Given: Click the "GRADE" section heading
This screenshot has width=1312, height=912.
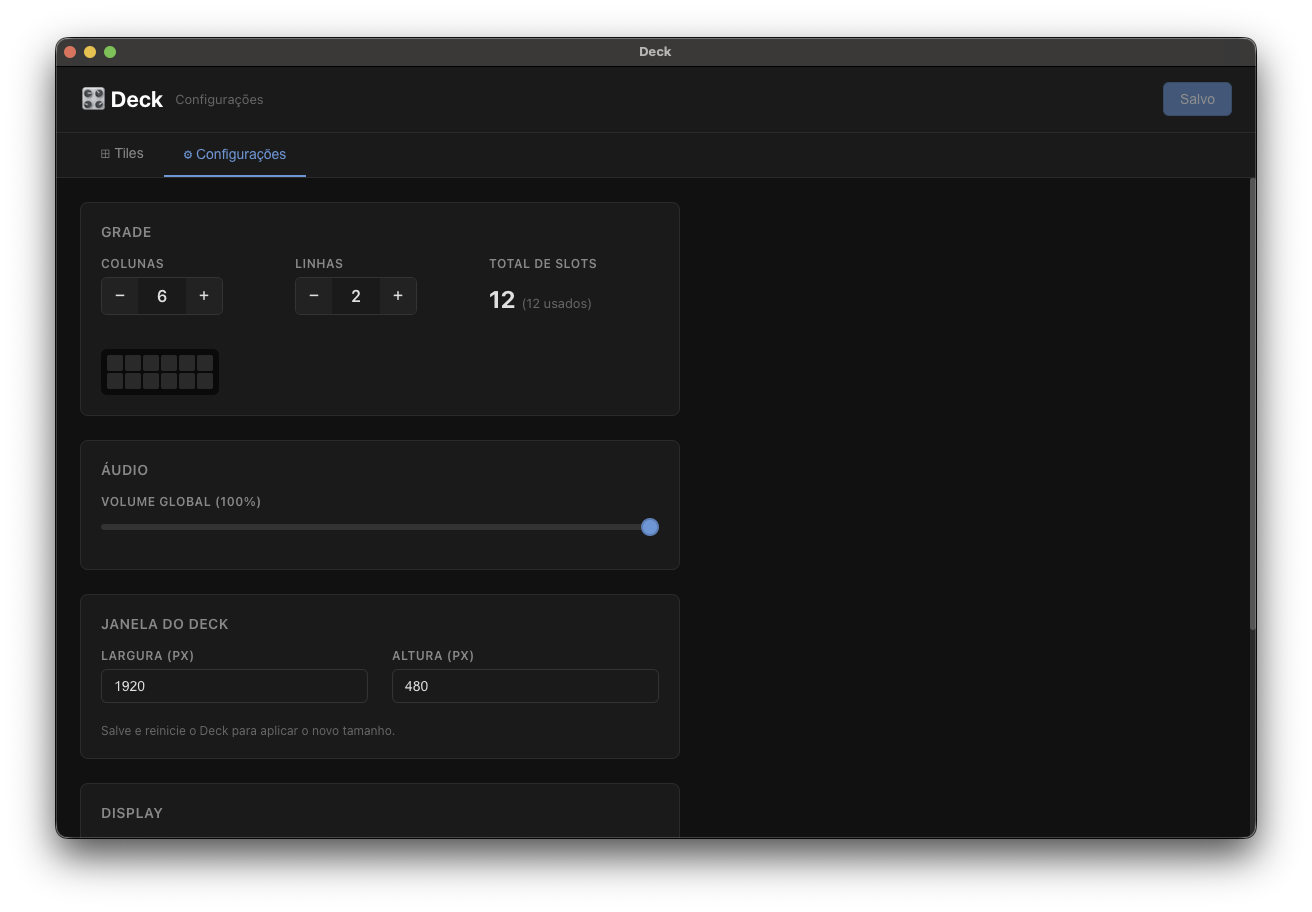Looking at the screenshot, I should [126, 232].
